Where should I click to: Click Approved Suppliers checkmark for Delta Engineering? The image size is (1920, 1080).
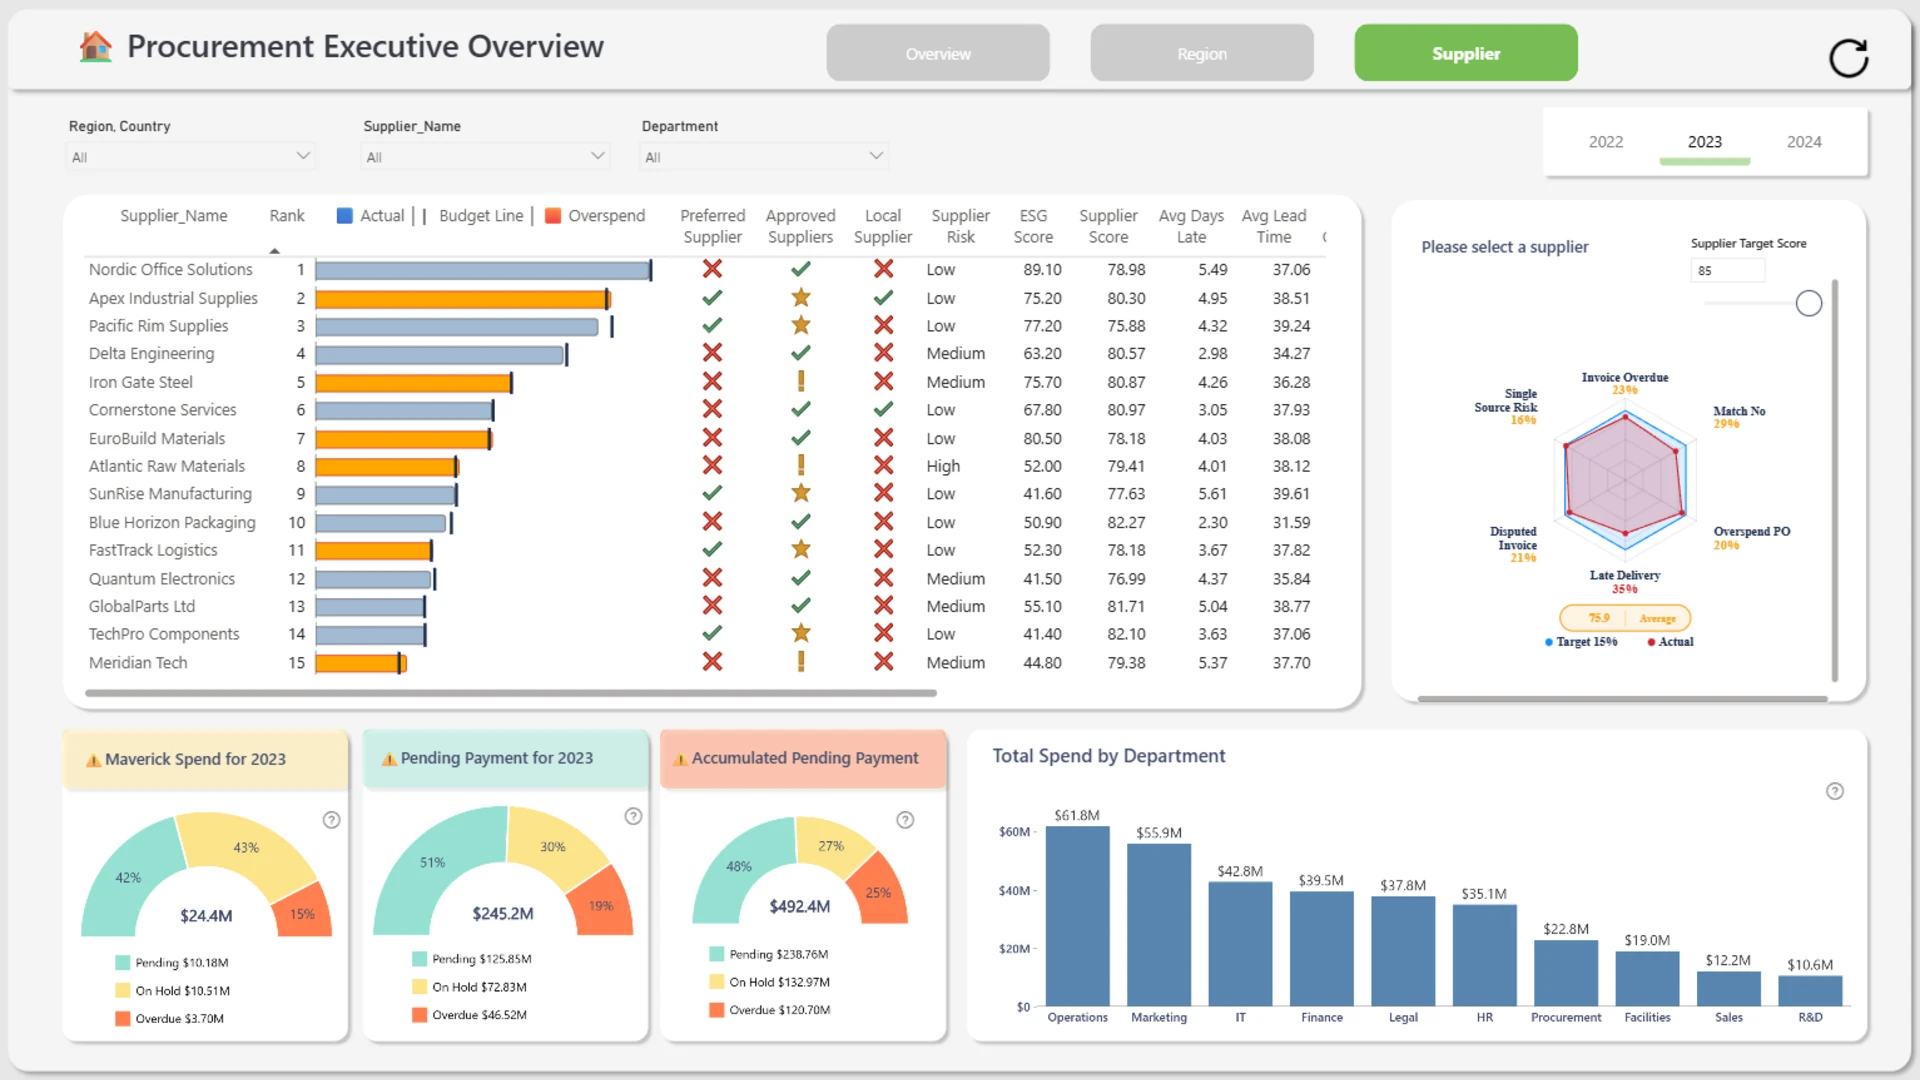(801, 354)
